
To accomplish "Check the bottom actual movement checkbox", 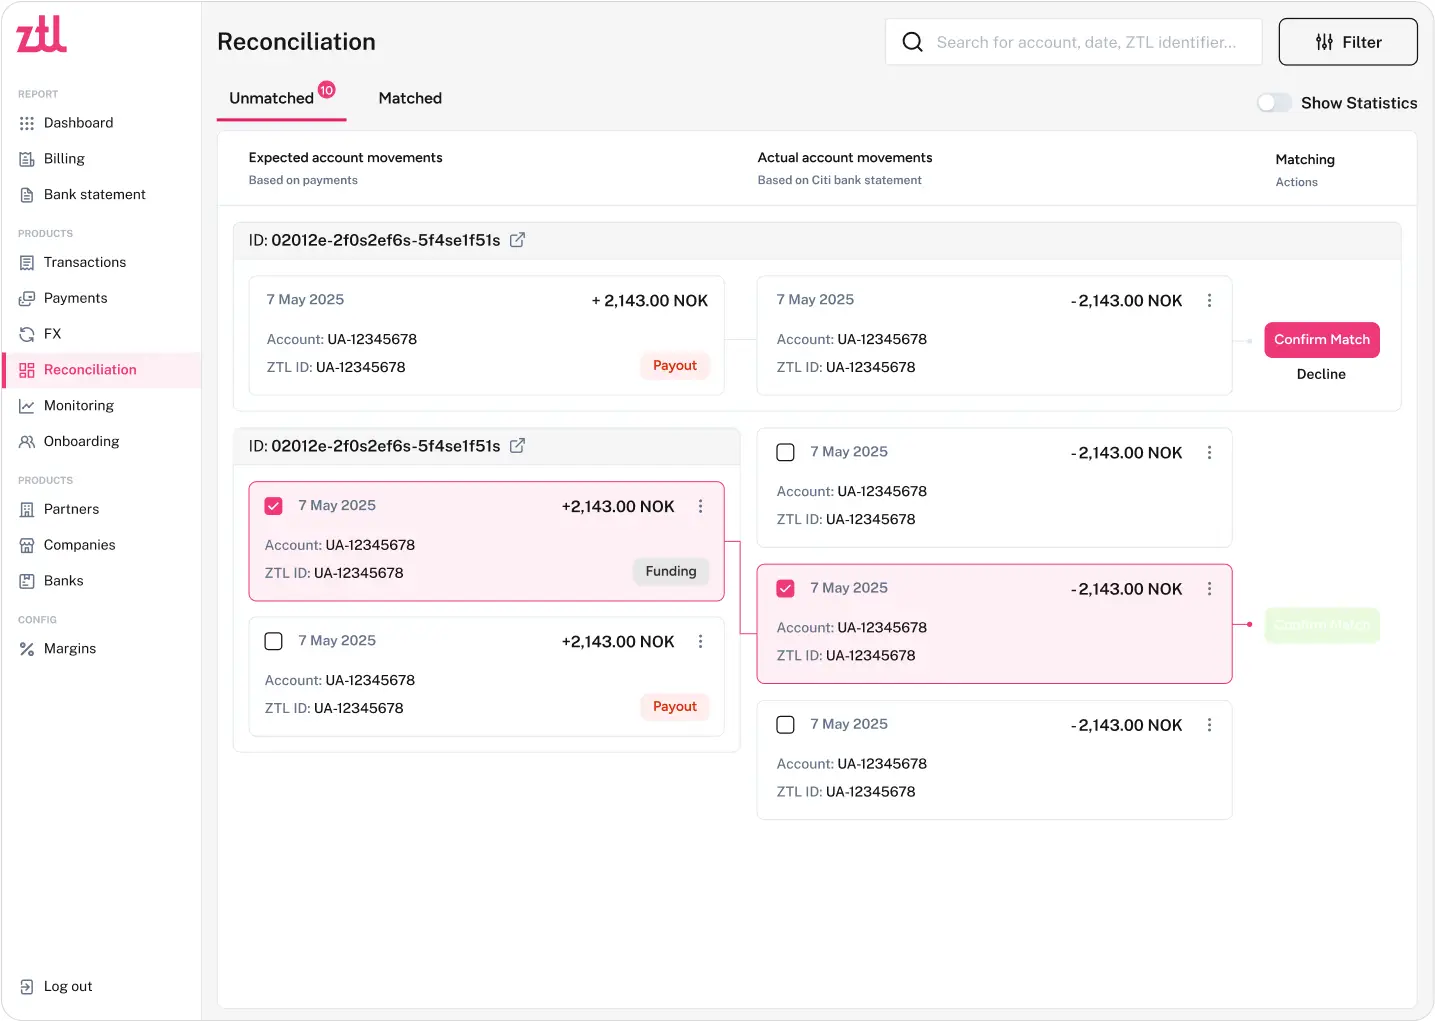I will tap(786, 725).
